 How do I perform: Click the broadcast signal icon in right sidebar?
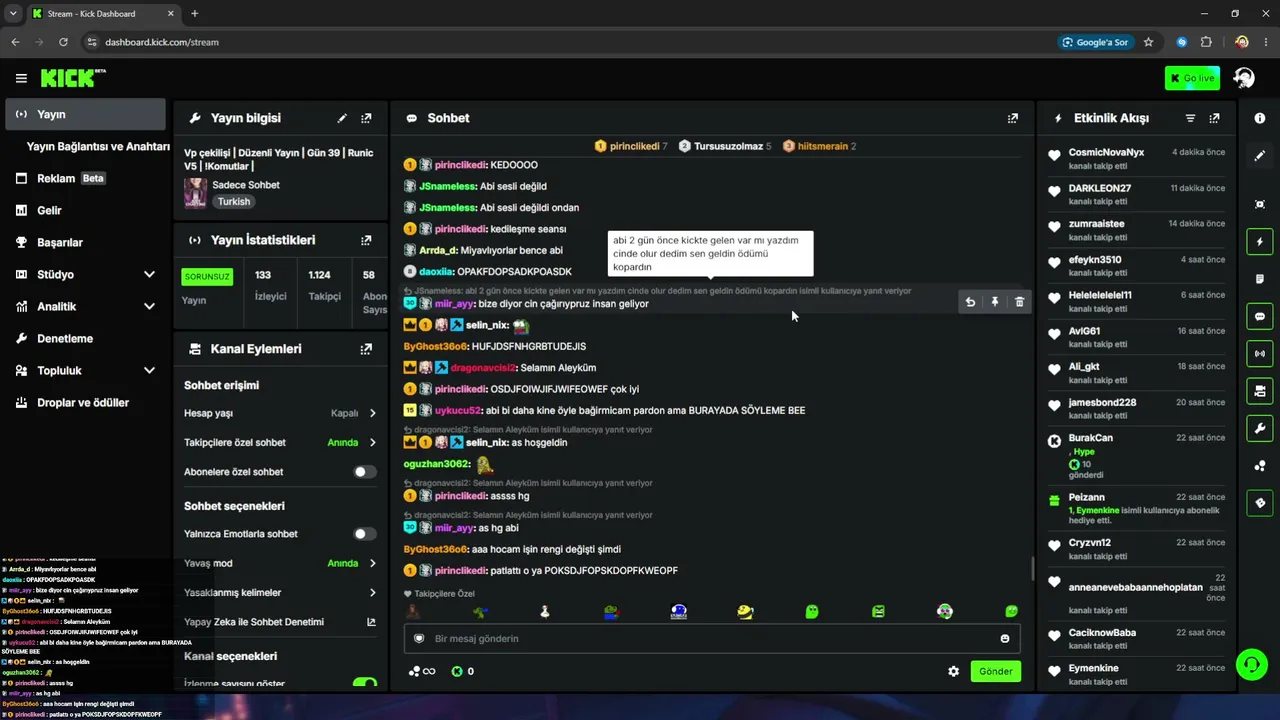1260,353
